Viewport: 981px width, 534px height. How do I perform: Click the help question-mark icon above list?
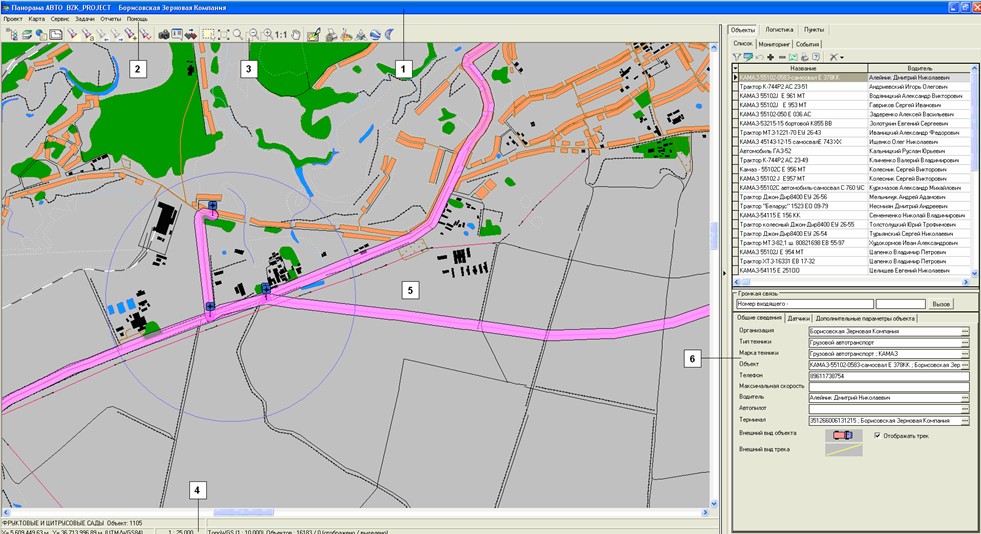point(816,57)
